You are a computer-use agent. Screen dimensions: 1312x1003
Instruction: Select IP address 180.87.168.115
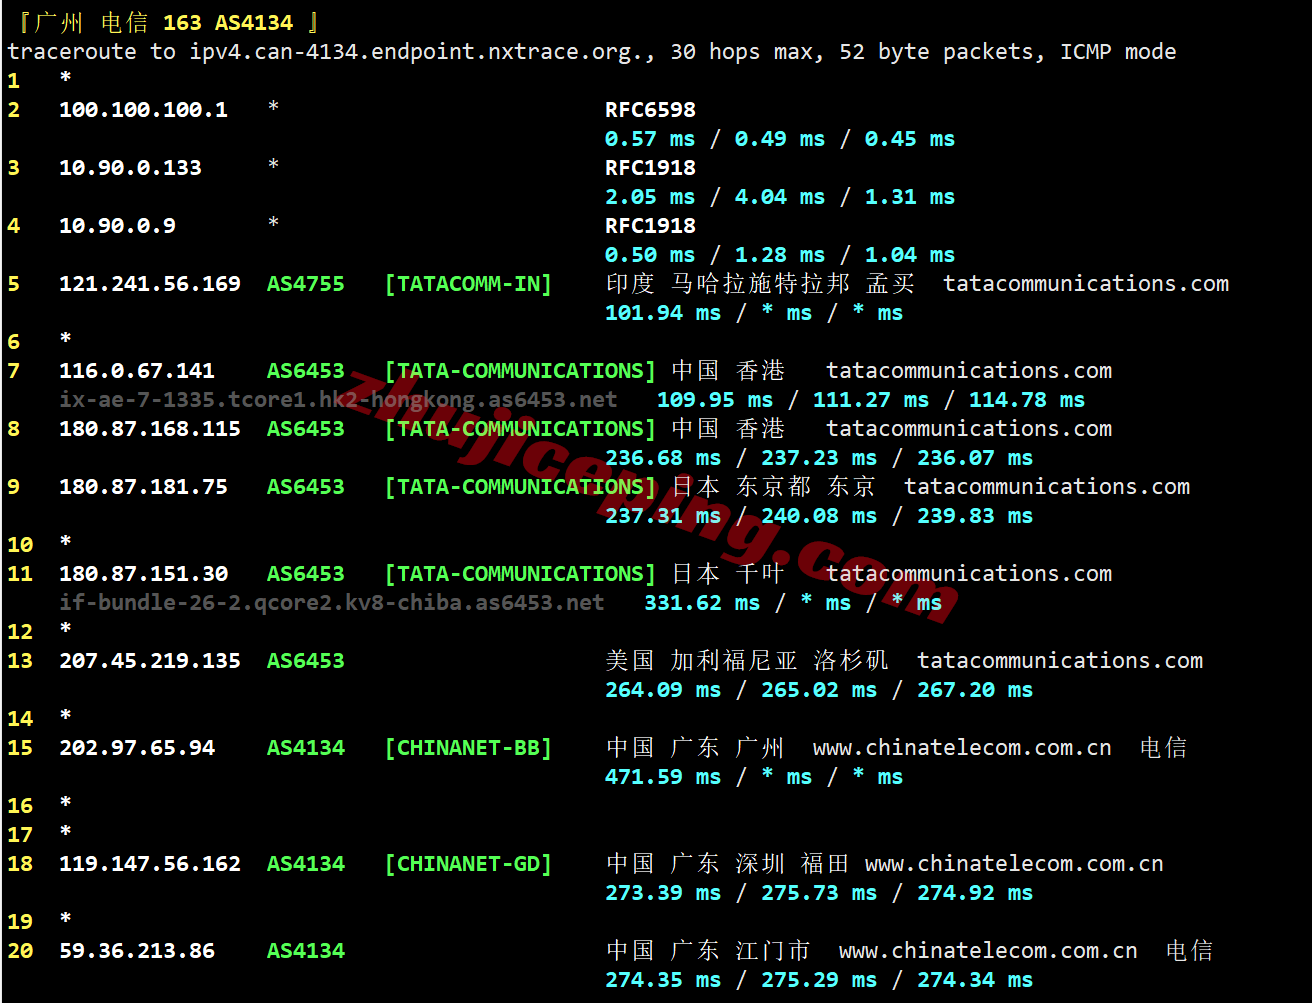click(x=150, y=429)
